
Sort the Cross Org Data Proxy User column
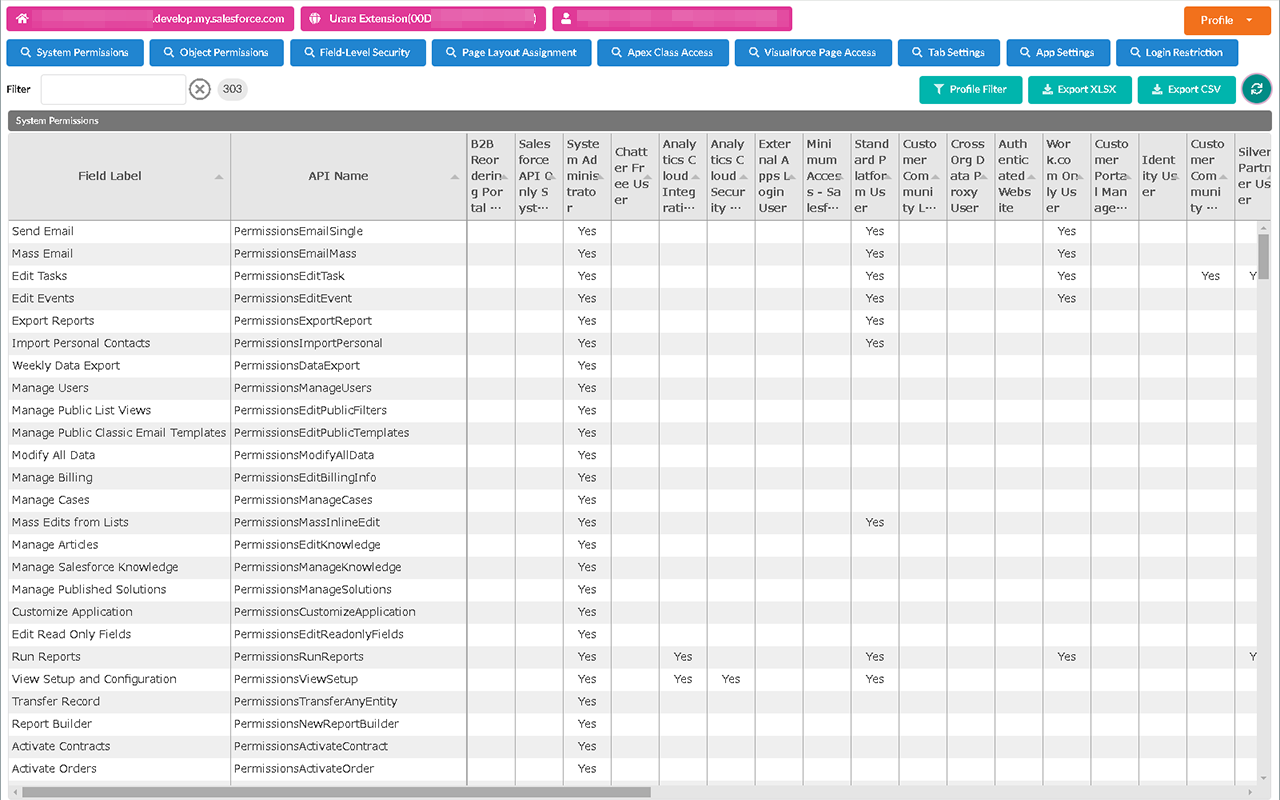(x=986, y=177)
